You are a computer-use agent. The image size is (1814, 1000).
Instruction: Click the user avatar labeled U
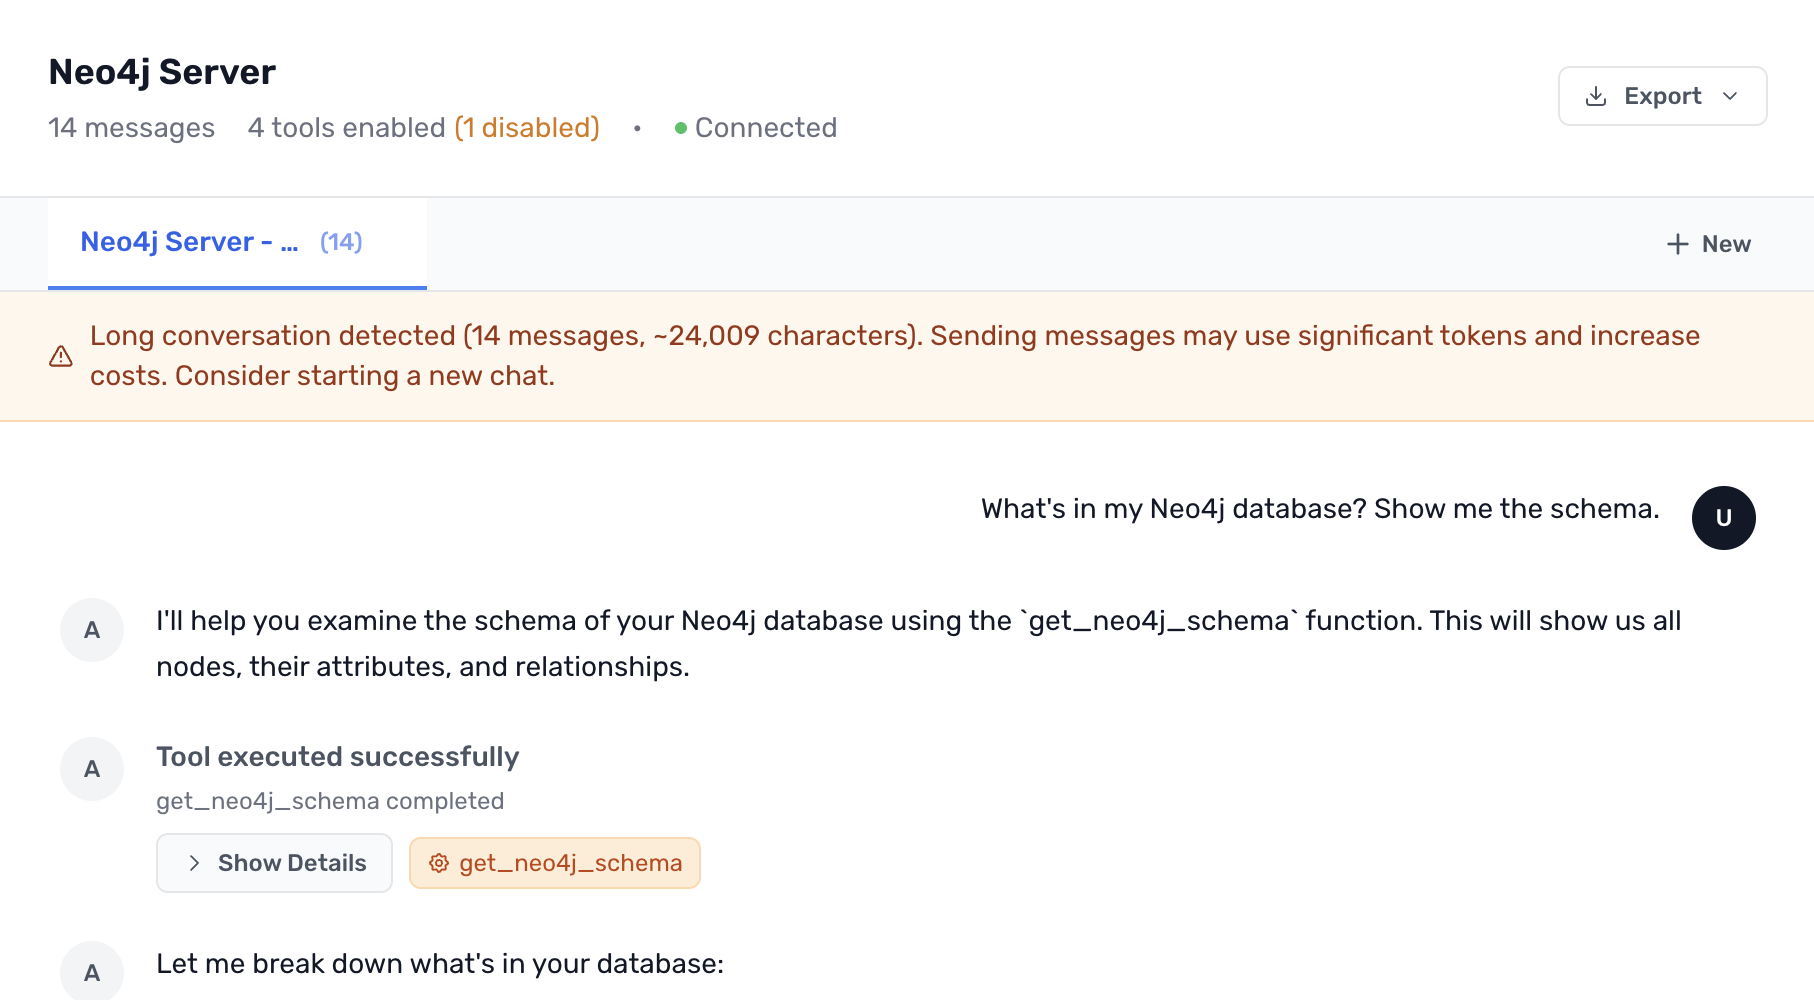(1723, 518)
